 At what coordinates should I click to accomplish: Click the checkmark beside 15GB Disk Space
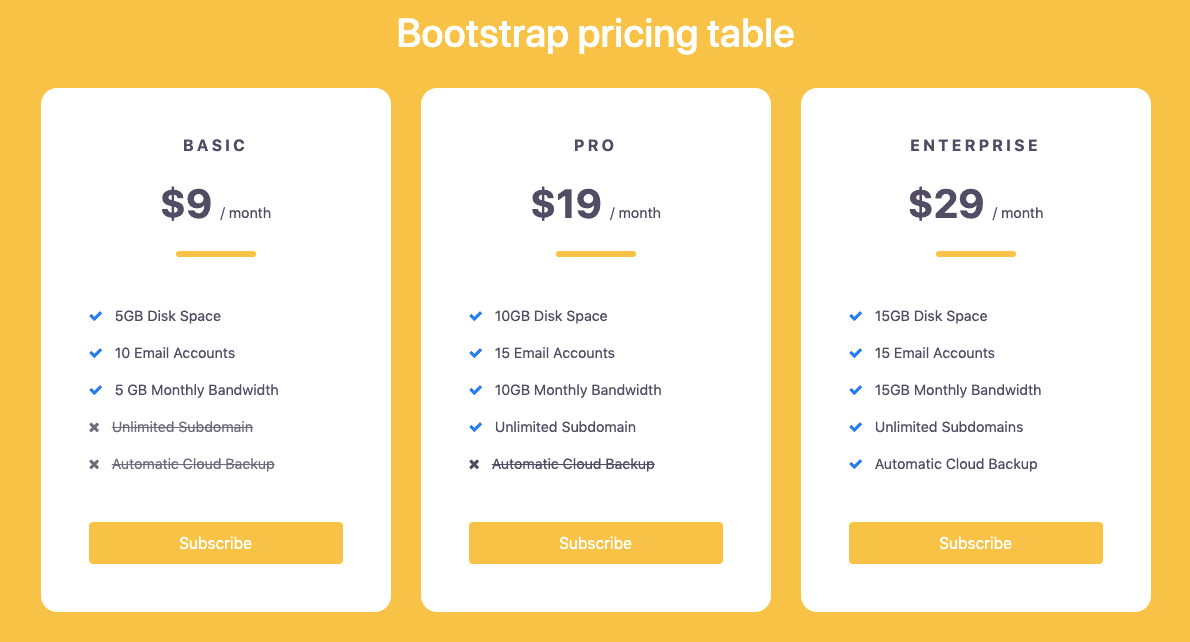[855, 316]
